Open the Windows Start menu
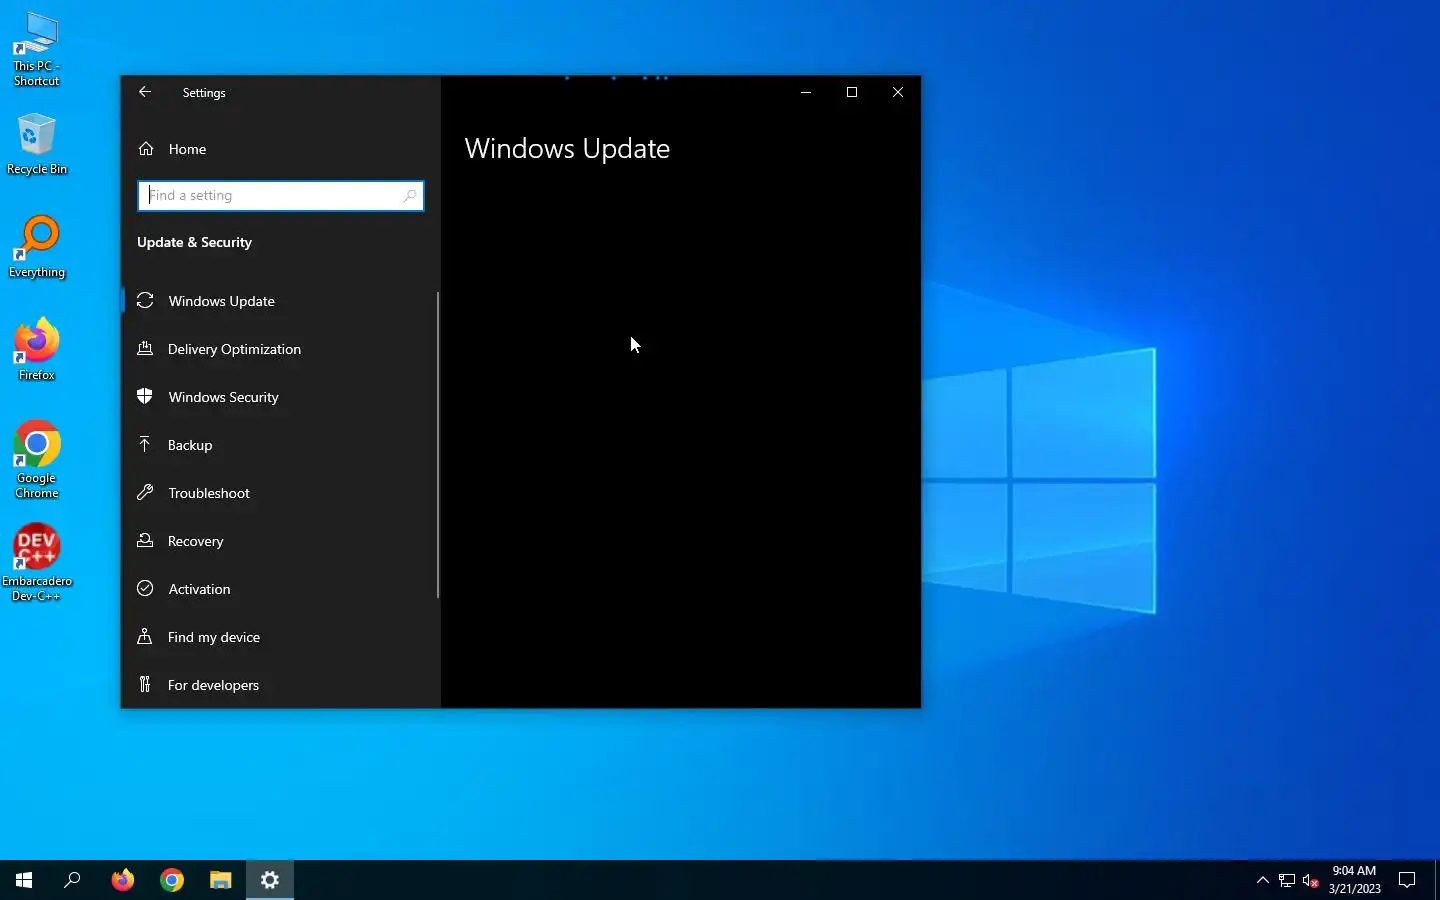Image resolution: width=1440 pixels, height=900 pixels. 24,880
